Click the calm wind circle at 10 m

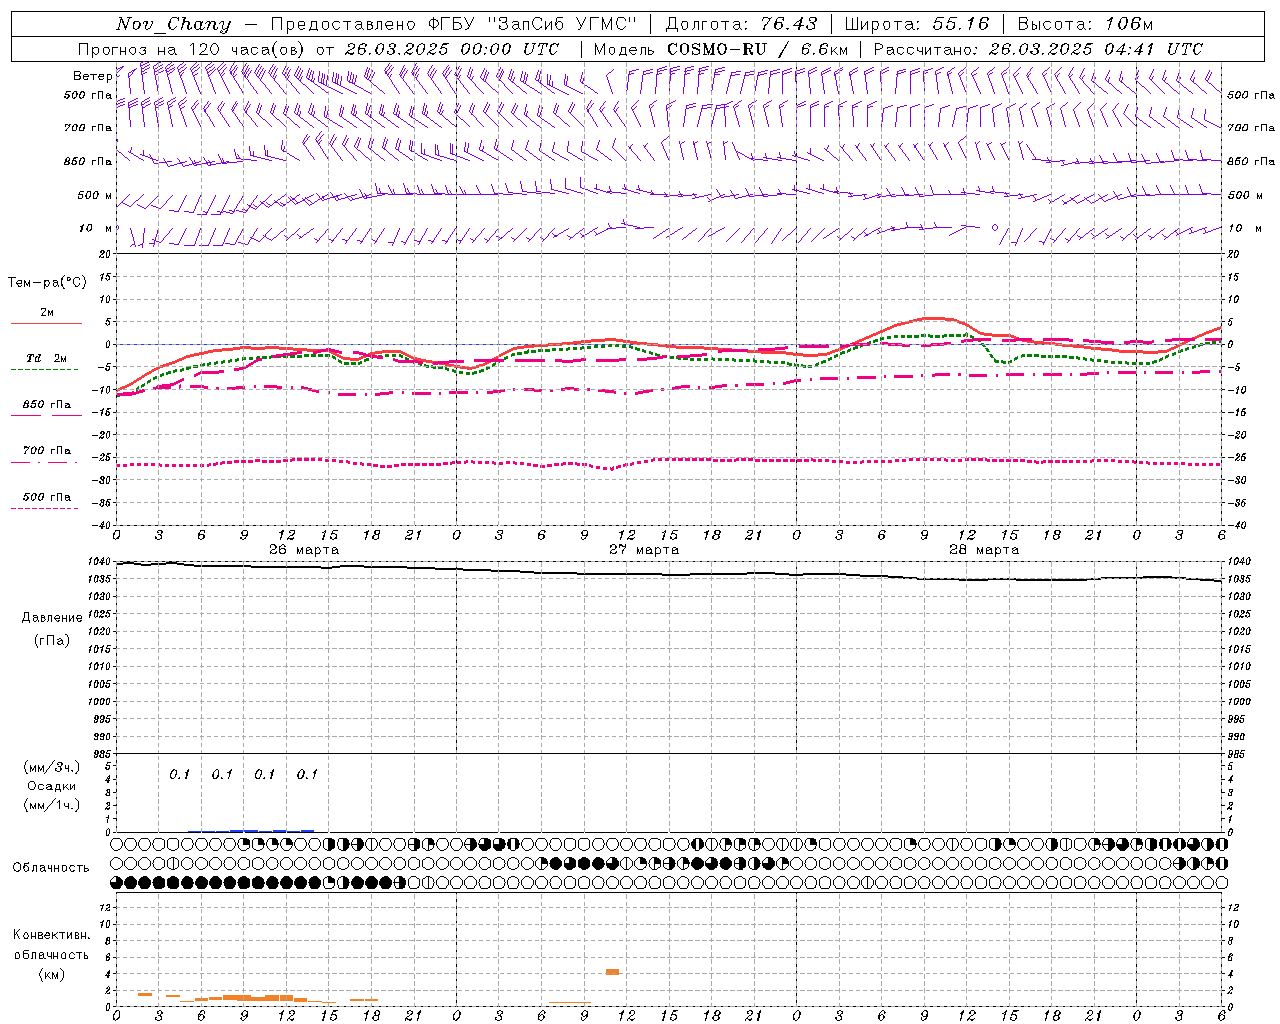pos(994,228)
